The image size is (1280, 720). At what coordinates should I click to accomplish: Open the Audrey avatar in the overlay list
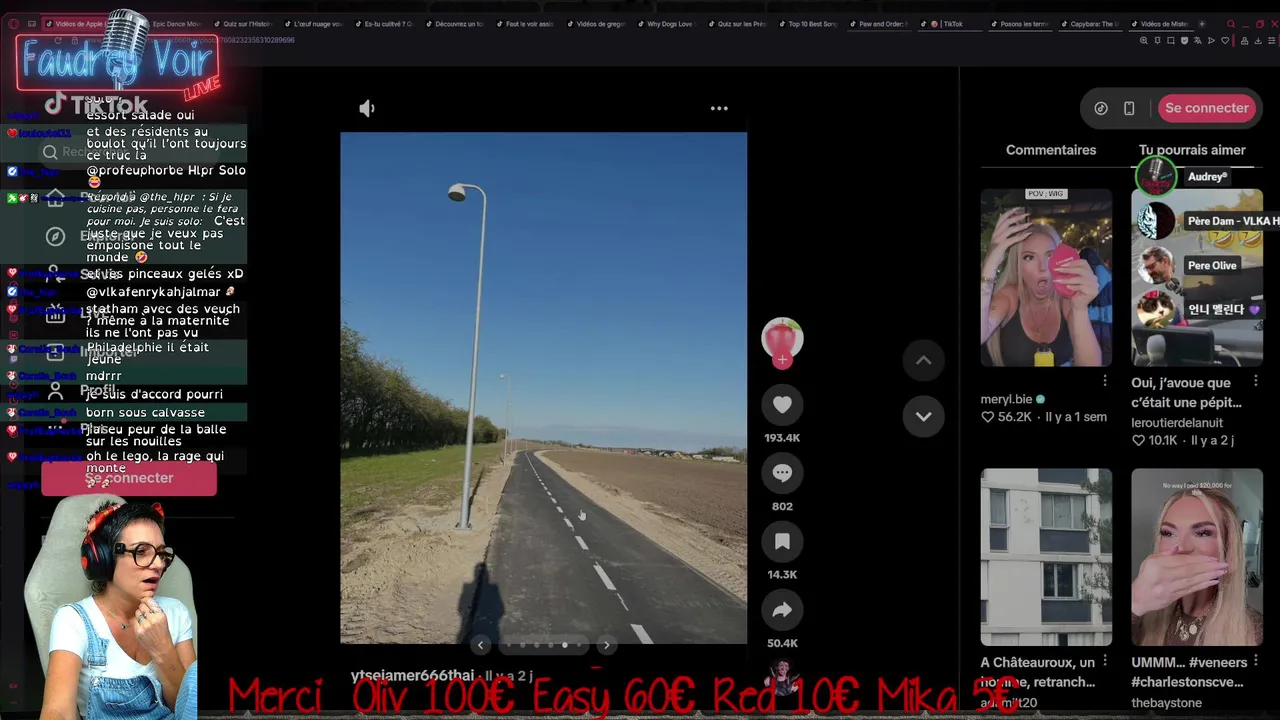tap(1156, 177)
